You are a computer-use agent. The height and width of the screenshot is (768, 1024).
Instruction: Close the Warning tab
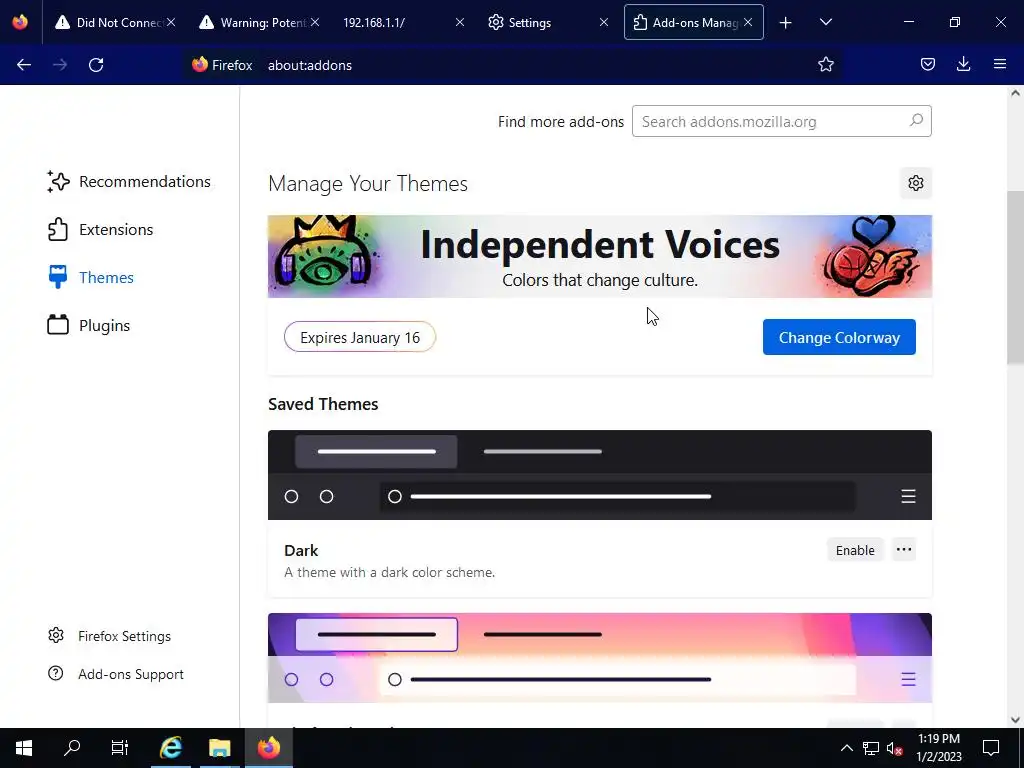(x=315, y=22)
